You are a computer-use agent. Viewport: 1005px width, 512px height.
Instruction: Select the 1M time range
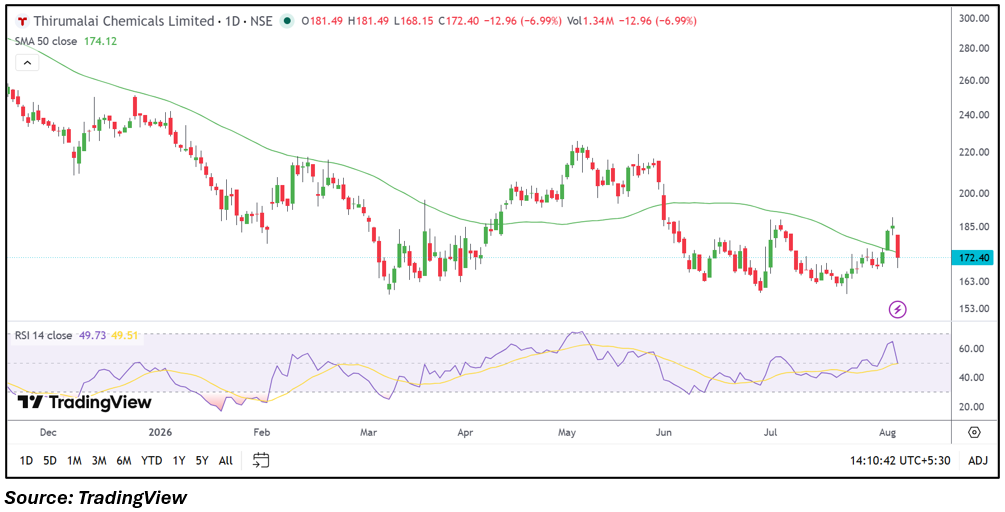point(74,460)
